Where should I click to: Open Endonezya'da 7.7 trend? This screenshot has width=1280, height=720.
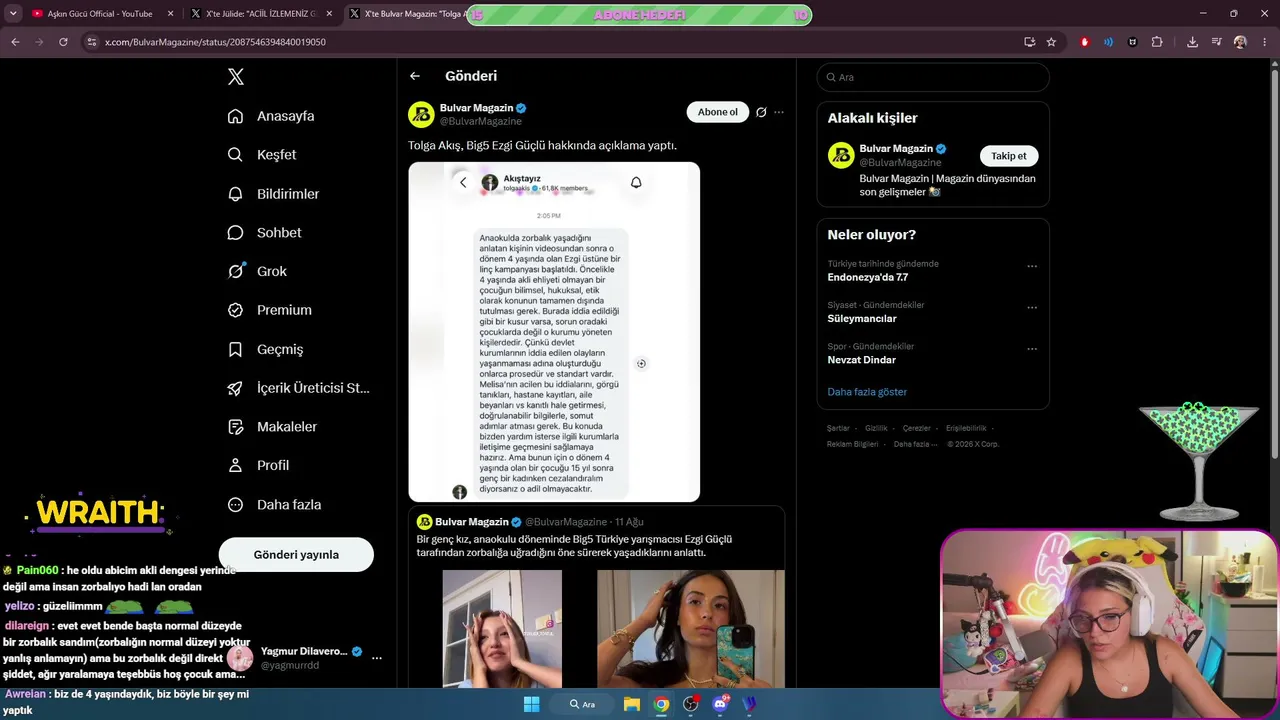867,277
